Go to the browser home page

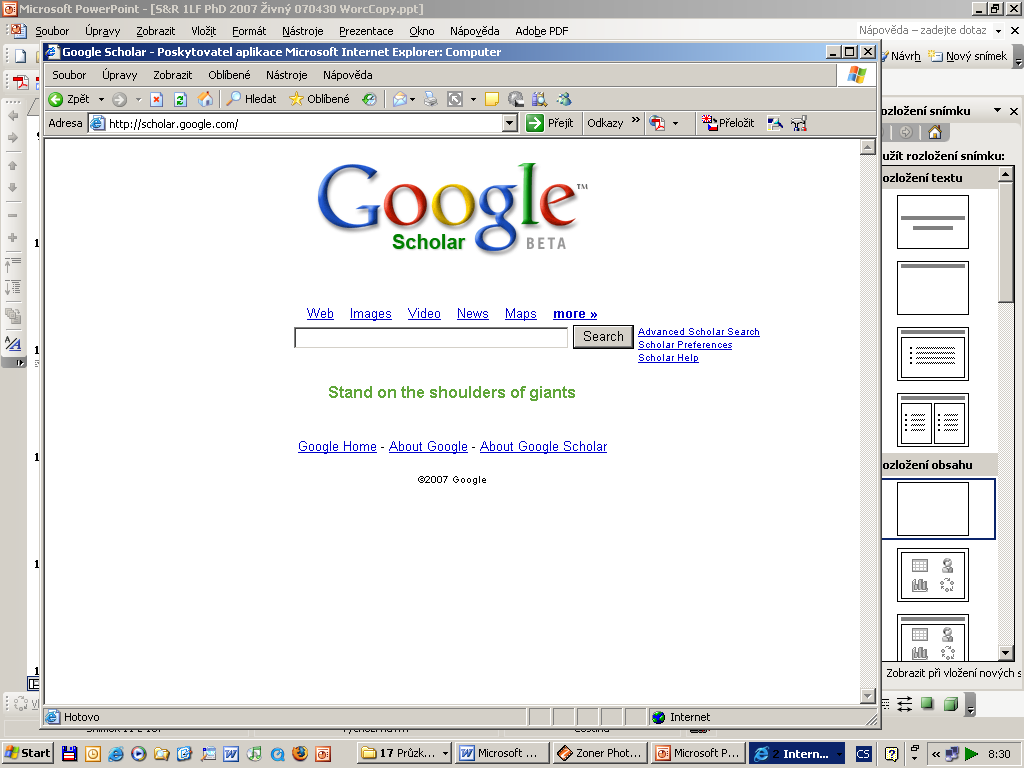click(x=205, y=99)
